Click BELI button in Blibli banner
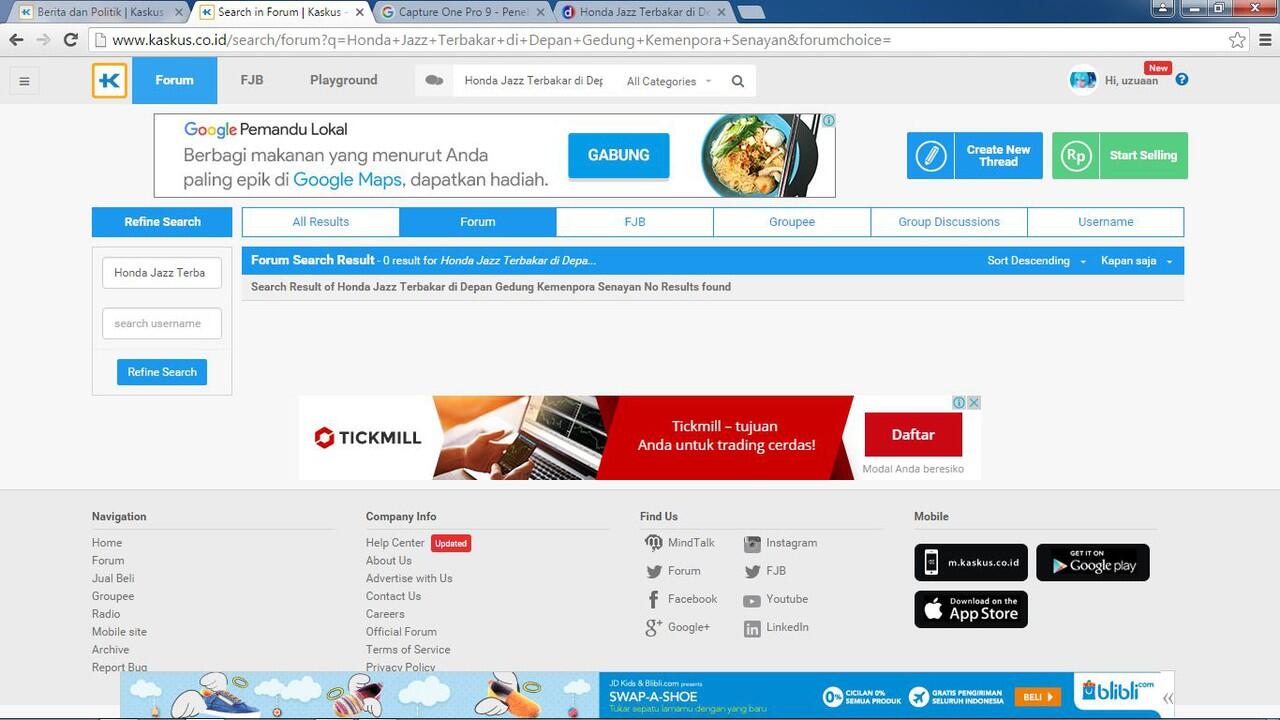 click(x=1039, y=697)
